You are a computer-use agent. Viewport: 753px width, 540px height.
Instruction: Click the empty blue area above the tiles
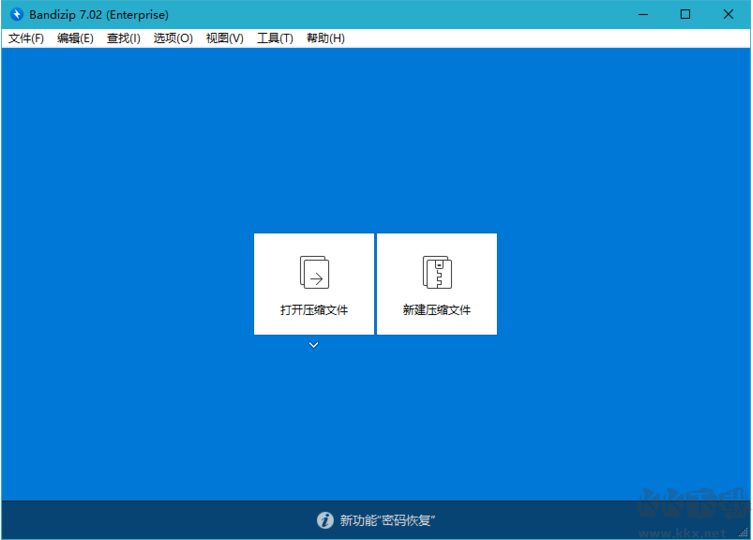(x=376, y=140)
